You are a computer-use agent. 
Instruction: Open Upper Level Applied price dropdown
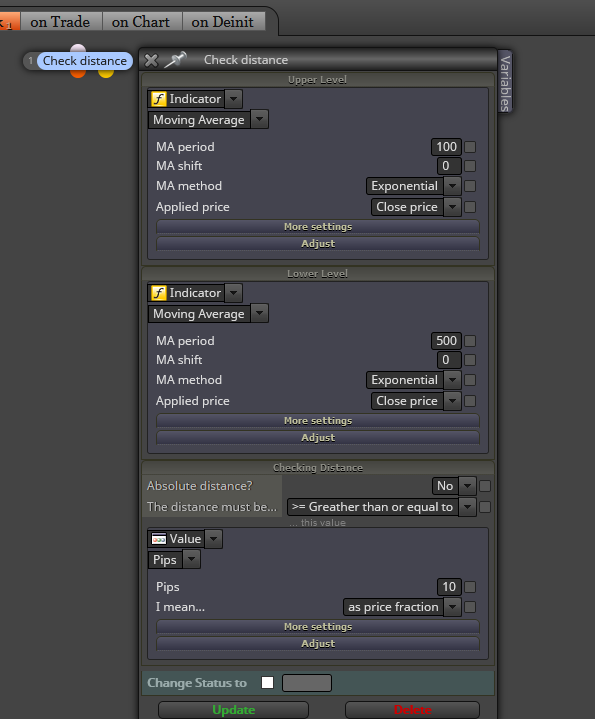pyautogui.click(x=452, y=207)
